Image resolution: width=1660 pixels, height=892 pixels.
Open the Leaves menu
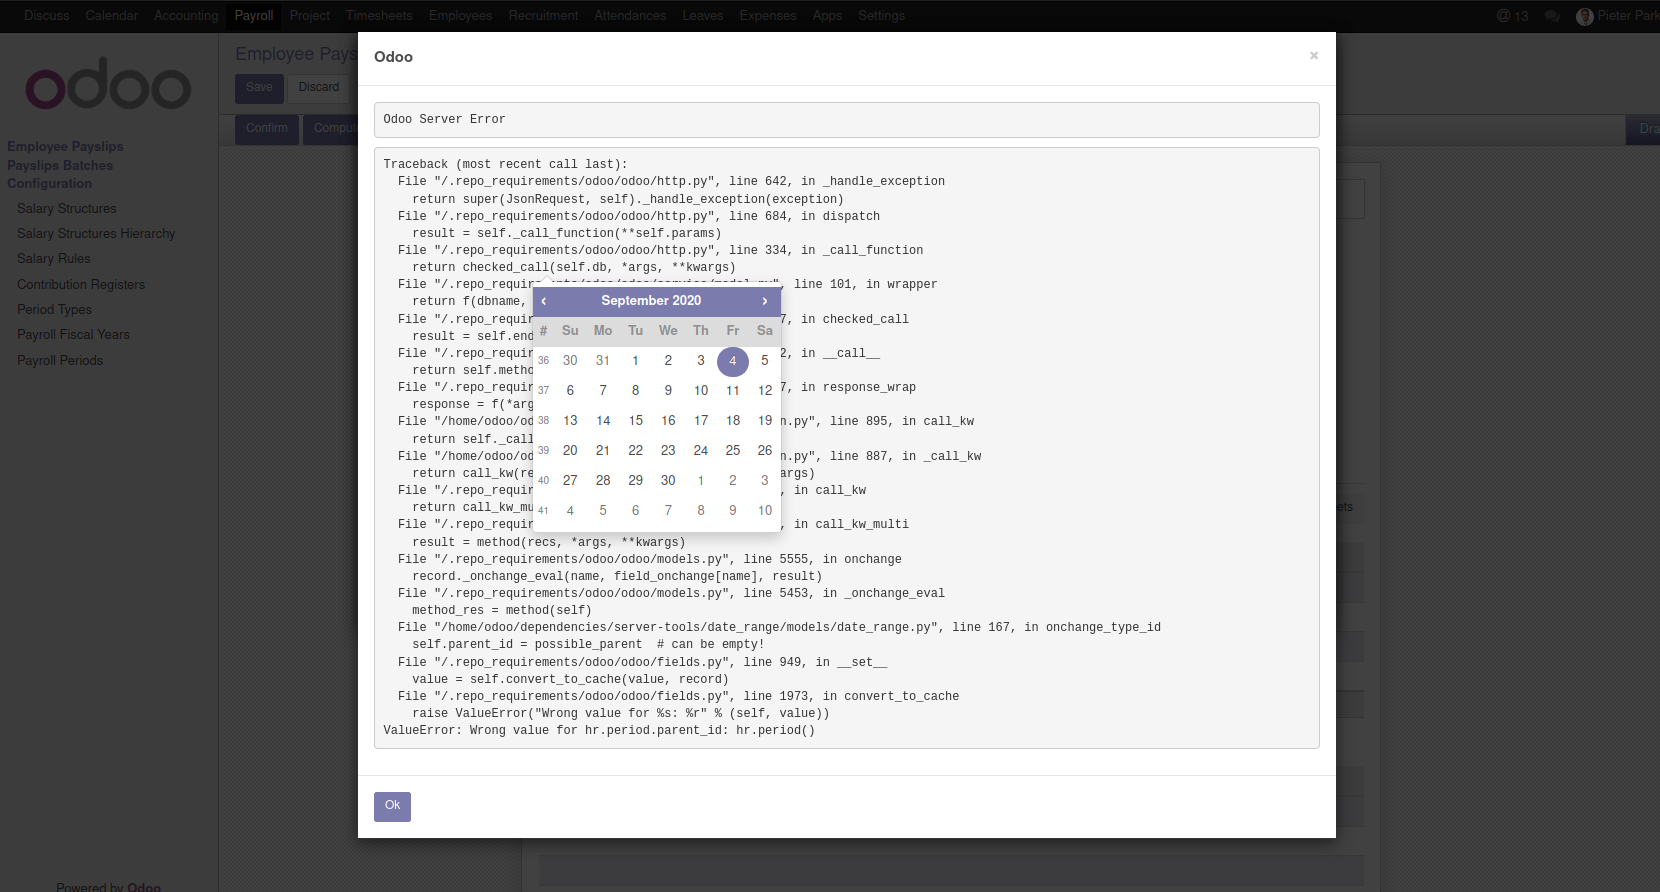pos(703,16)
